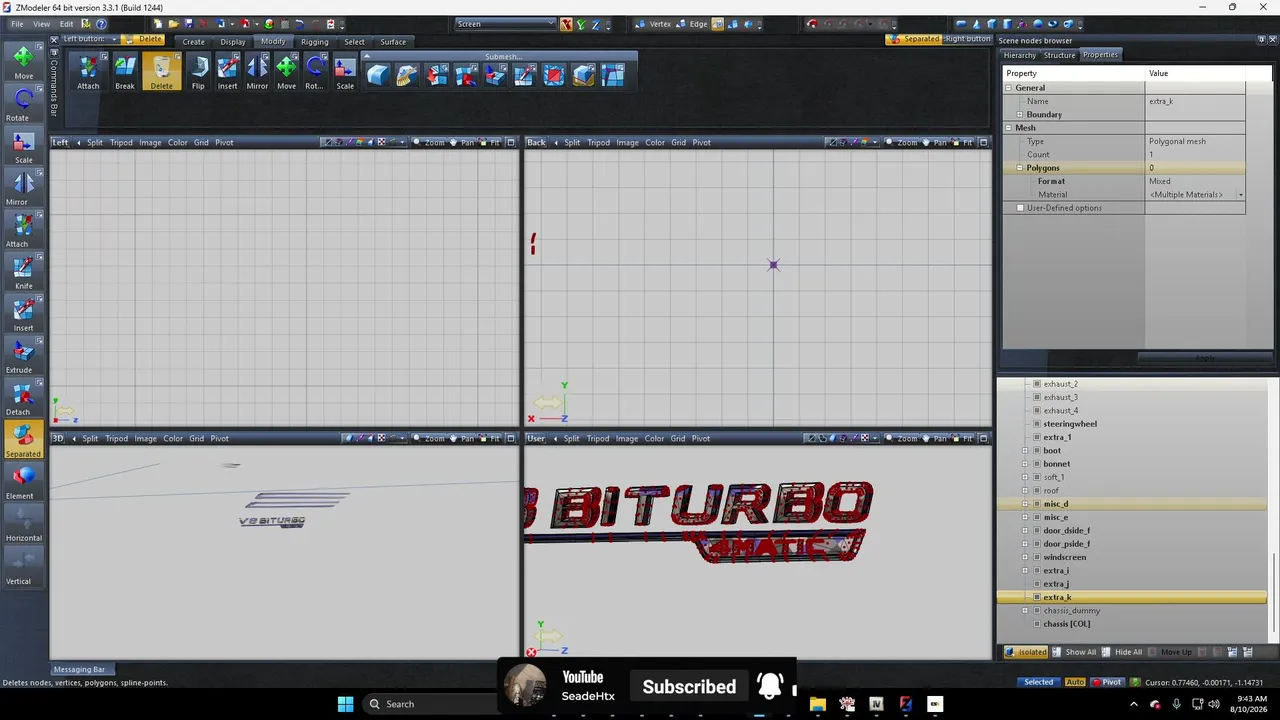Select the Detach tool
1280x720 pixels.
(x=23, y=398)
